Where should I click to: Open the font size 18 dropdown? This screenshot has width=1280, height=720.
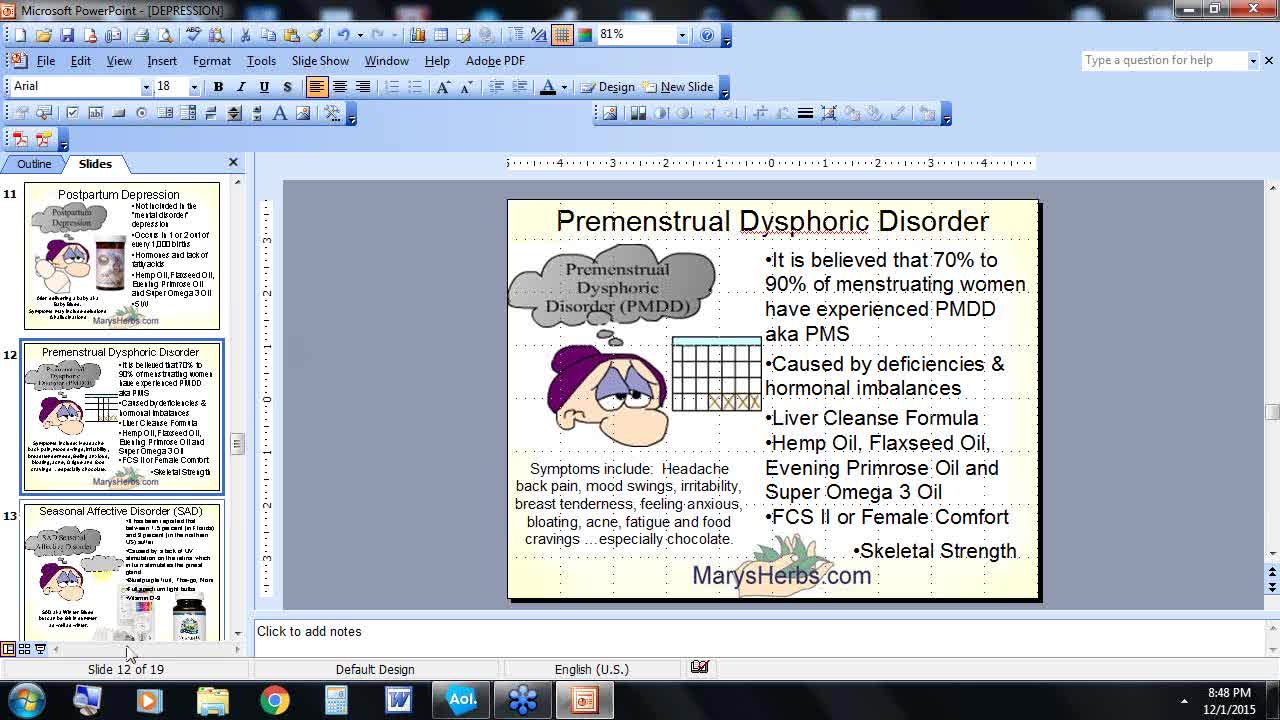pyautogui.click(x=194, y=87)
